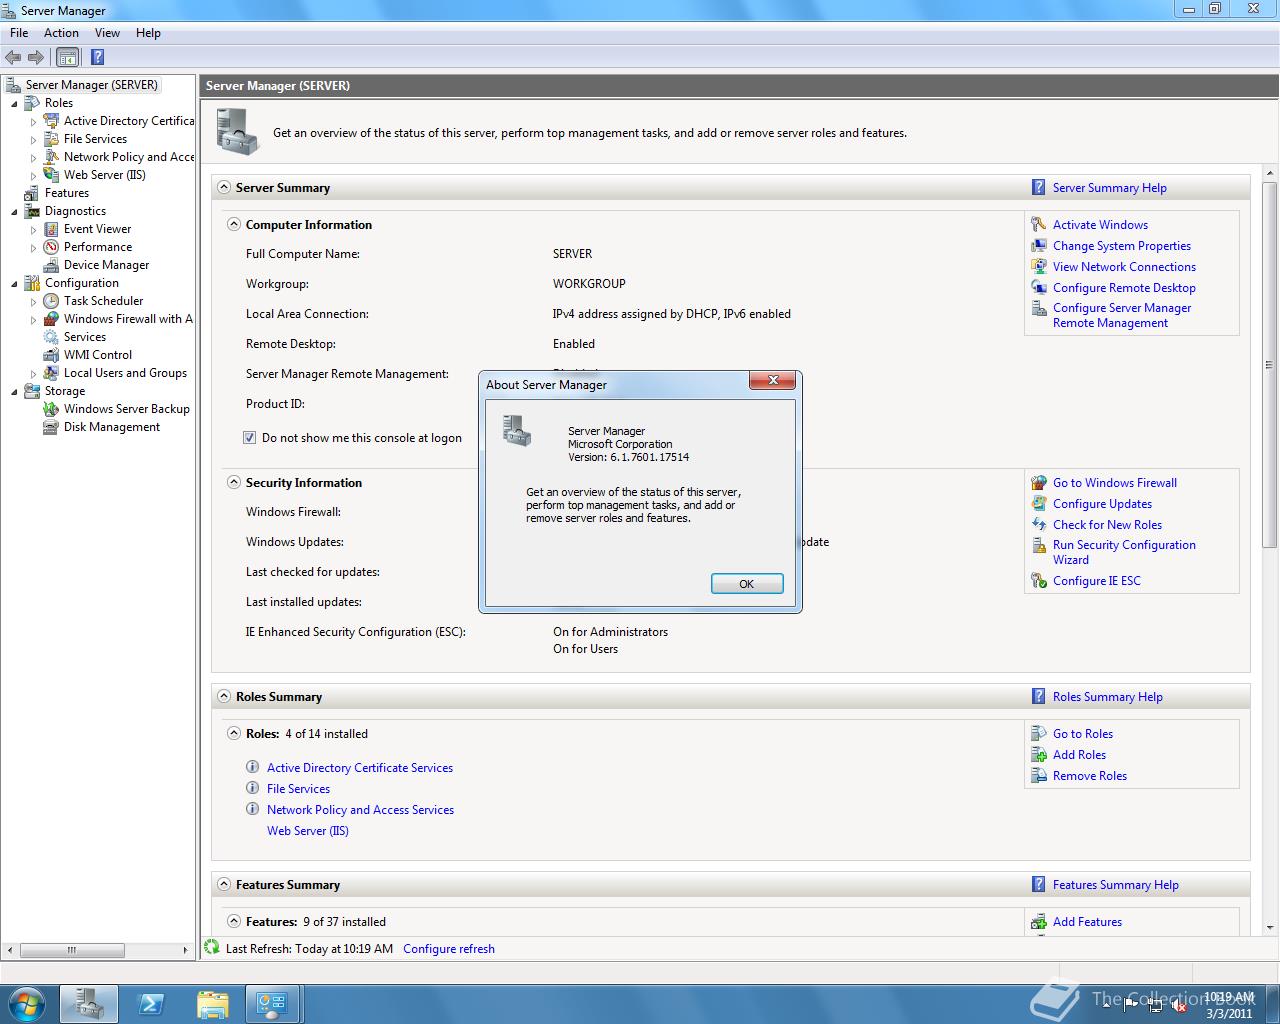1280x1024 pixels.
Task: Open the File menu
Action: (19, 33)
